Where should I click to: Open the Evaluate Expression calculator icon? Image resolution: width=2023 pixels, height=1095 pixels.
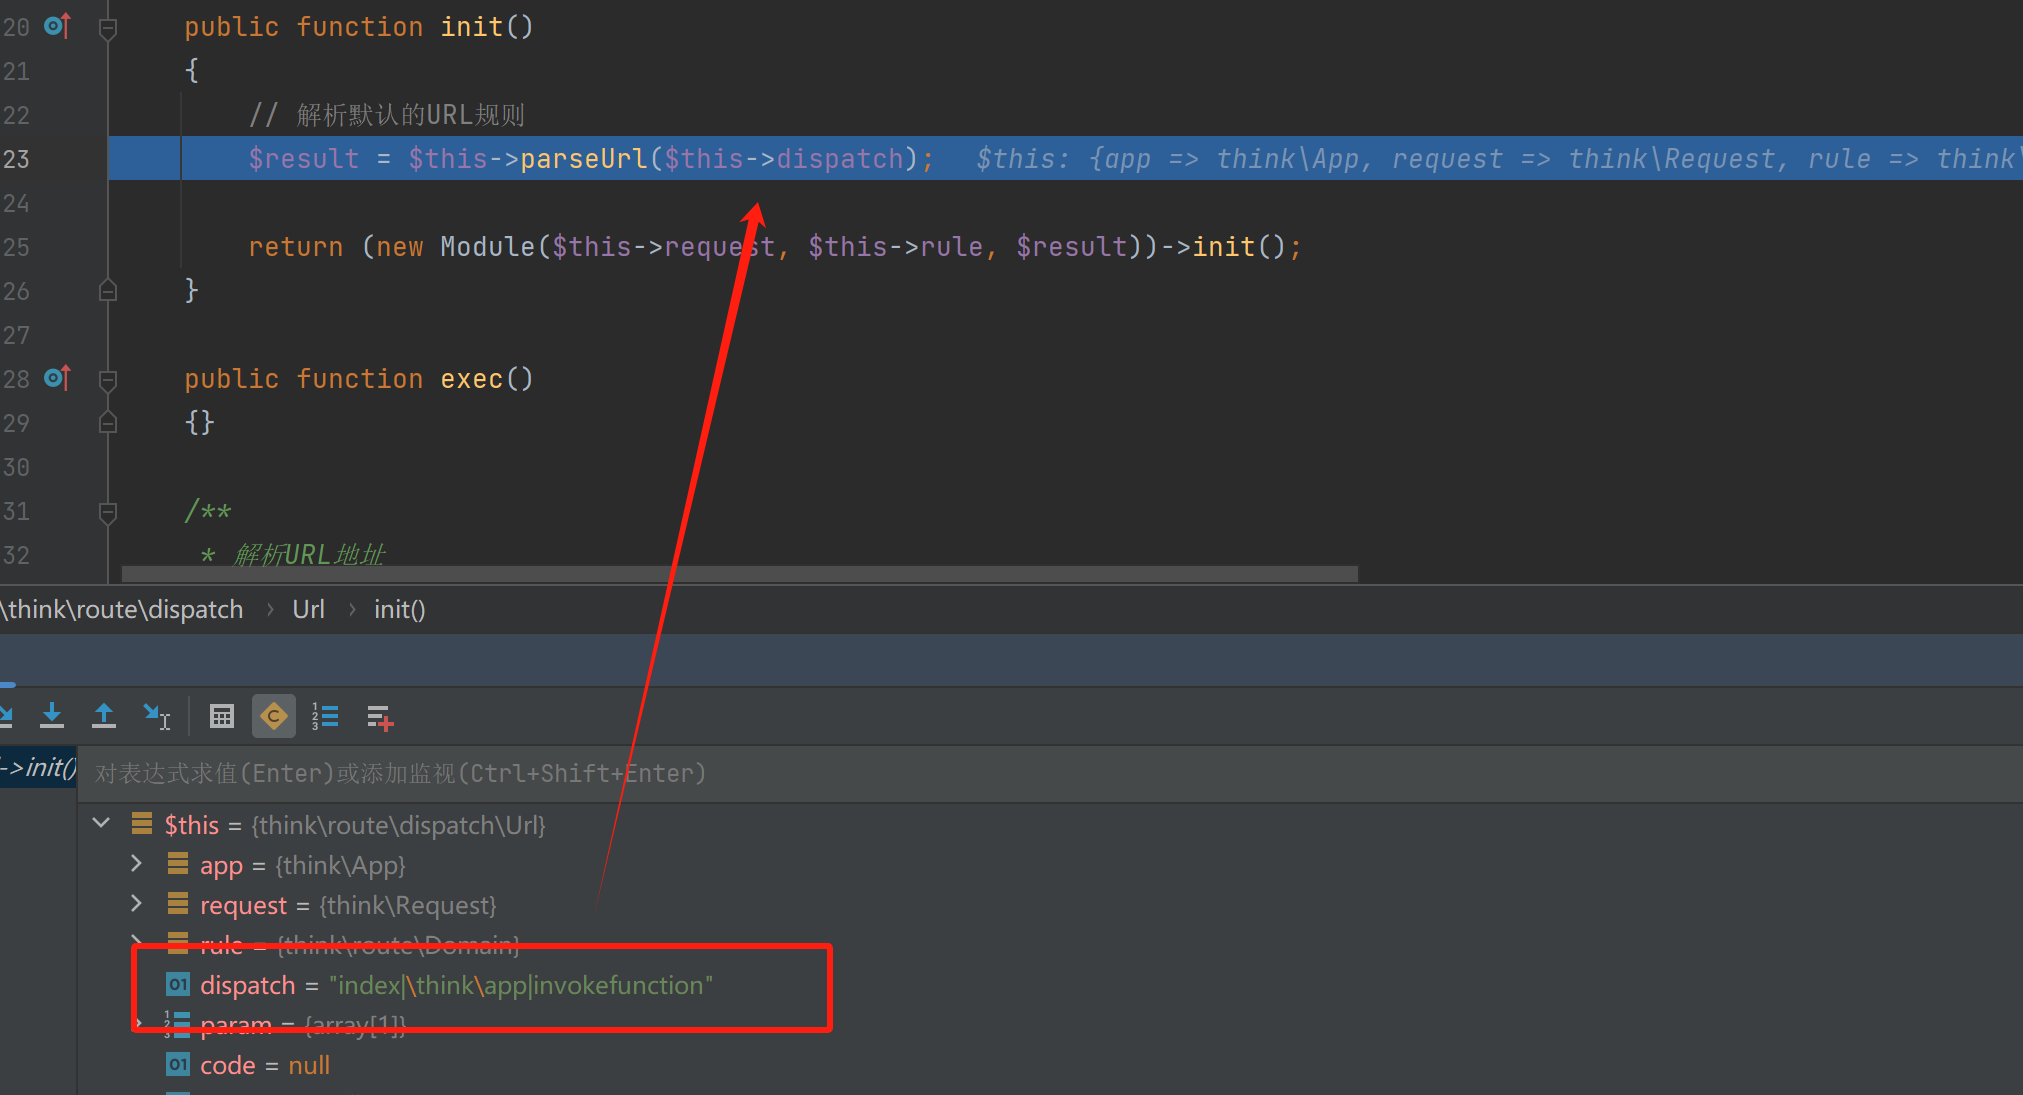coord(222,716)
